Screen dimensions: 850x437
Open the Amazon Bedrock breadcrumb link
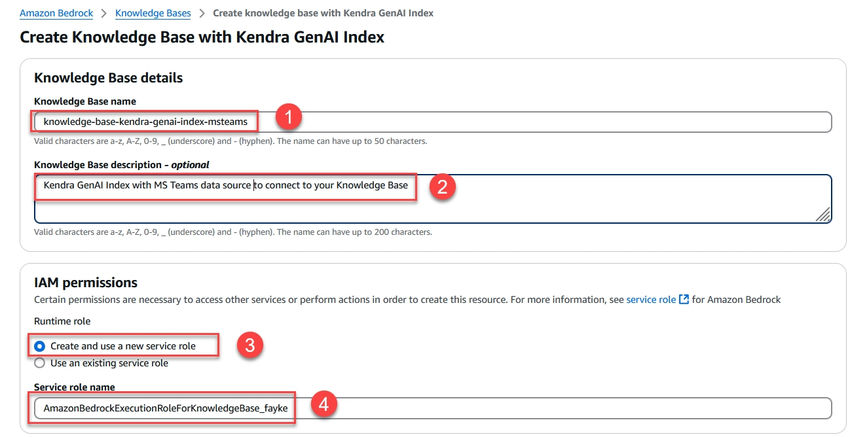tap(58, 13)
